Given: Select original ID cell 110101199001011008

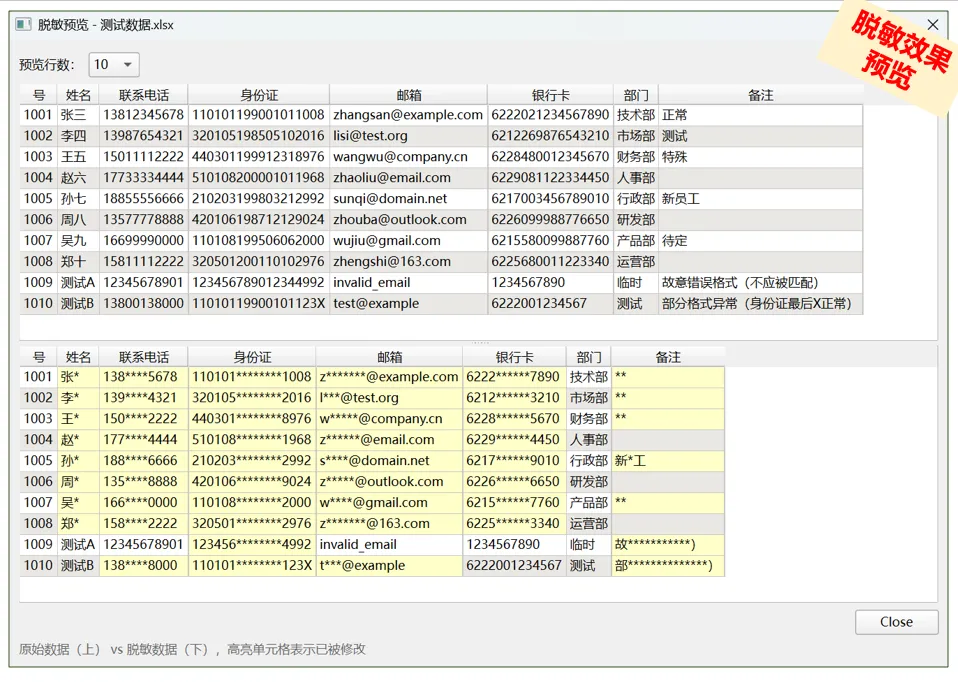Looking at the screenshot, I should click(258, 115).
